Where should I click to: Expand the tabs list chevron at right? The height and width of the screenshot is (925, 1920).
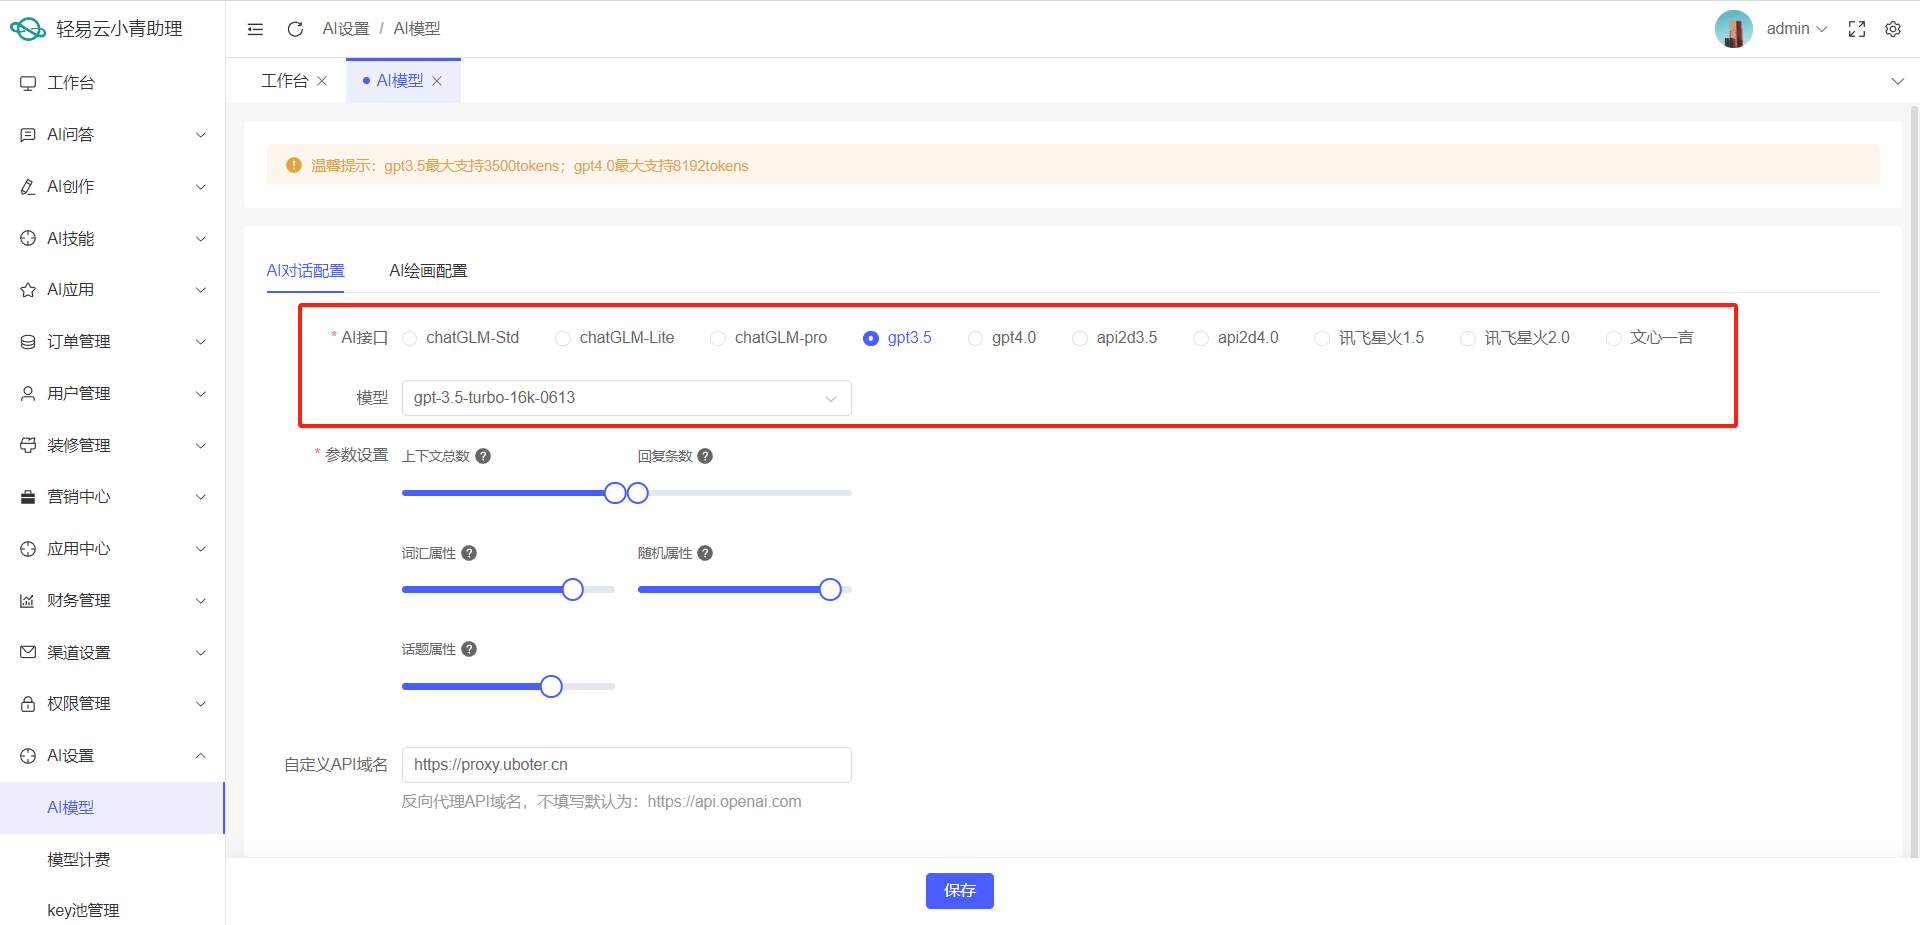[x=1898, y=81]
